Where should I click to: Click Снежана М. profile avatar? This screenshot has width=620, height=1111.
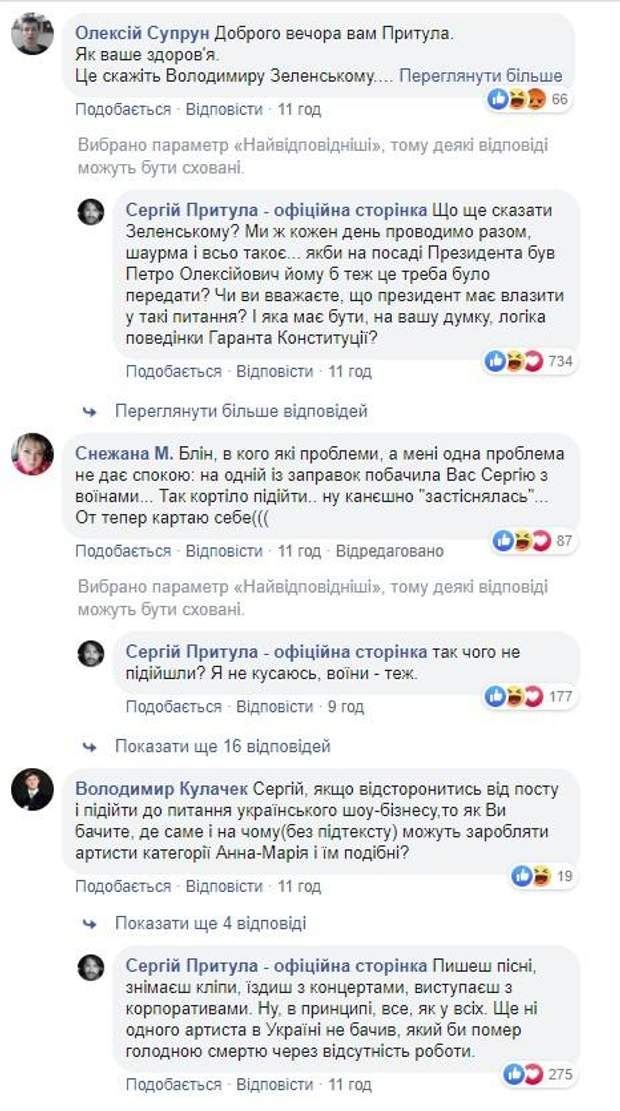32,454
